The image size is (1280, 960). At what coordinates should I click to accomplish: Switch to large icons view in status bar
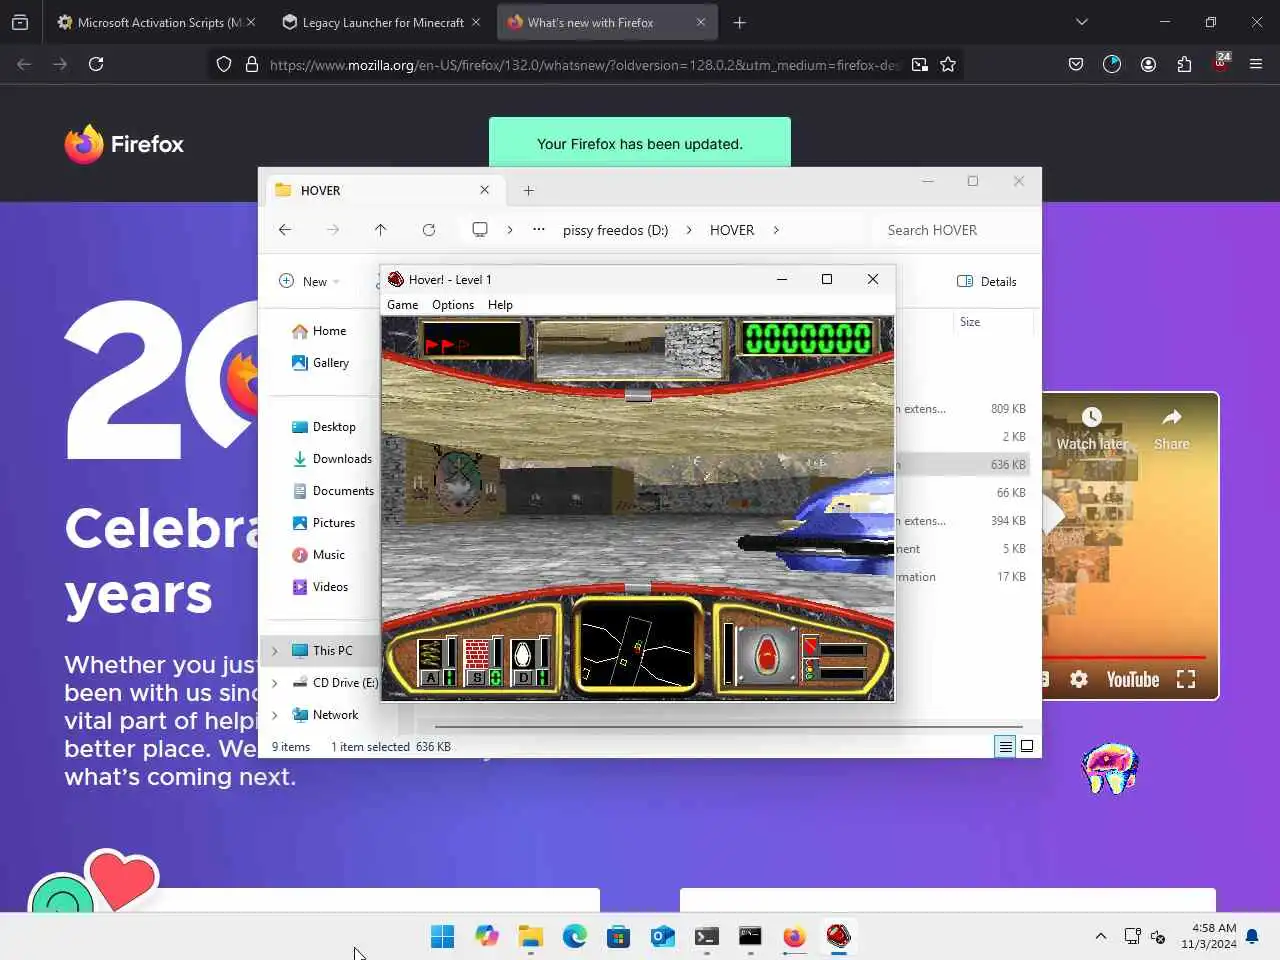pos(1027,746)
